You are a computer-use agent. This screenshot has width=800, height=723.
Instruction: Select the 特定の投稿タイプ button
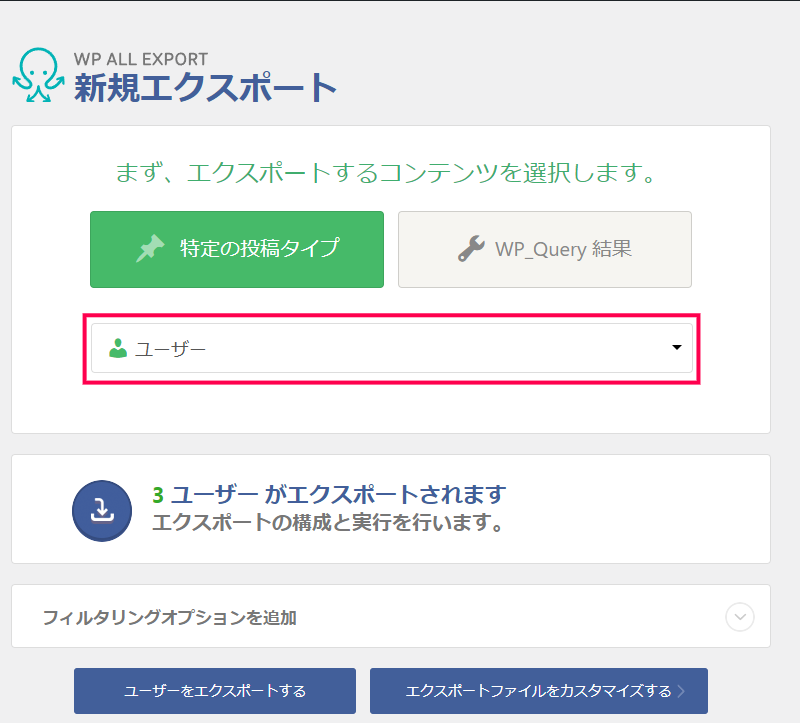[237, 250]
